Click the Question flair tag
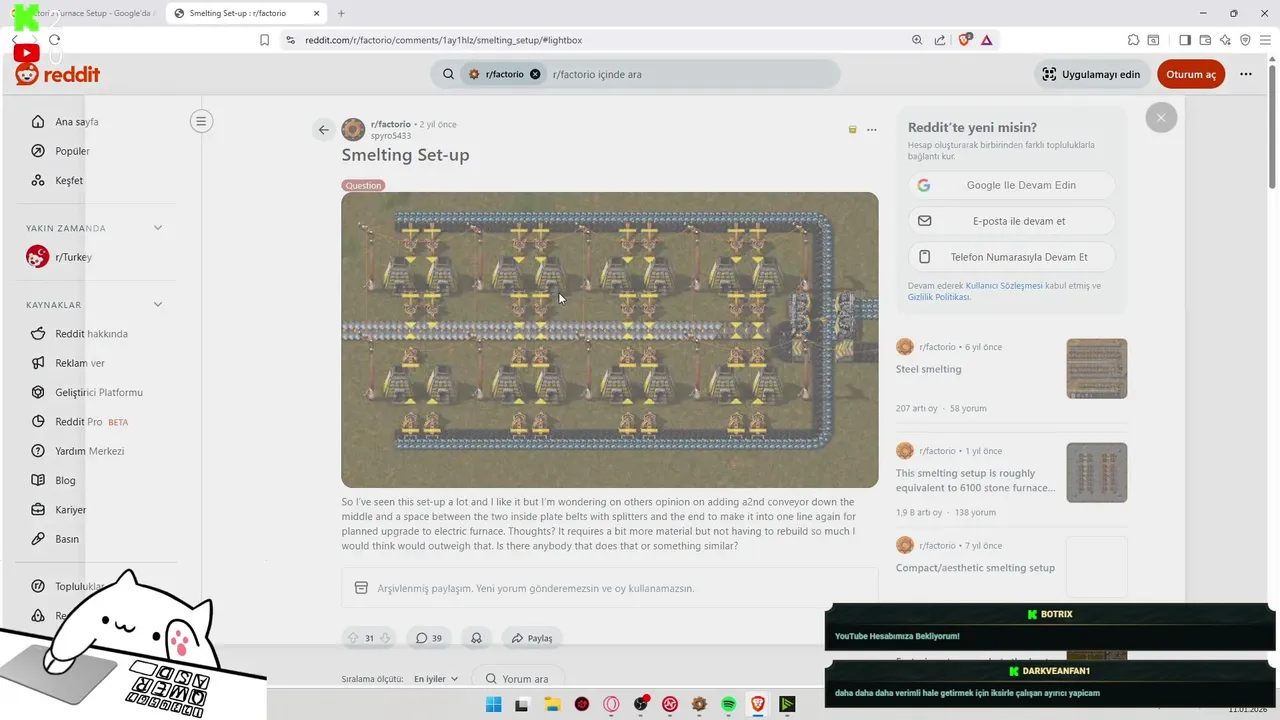 (x=363, y=185)
